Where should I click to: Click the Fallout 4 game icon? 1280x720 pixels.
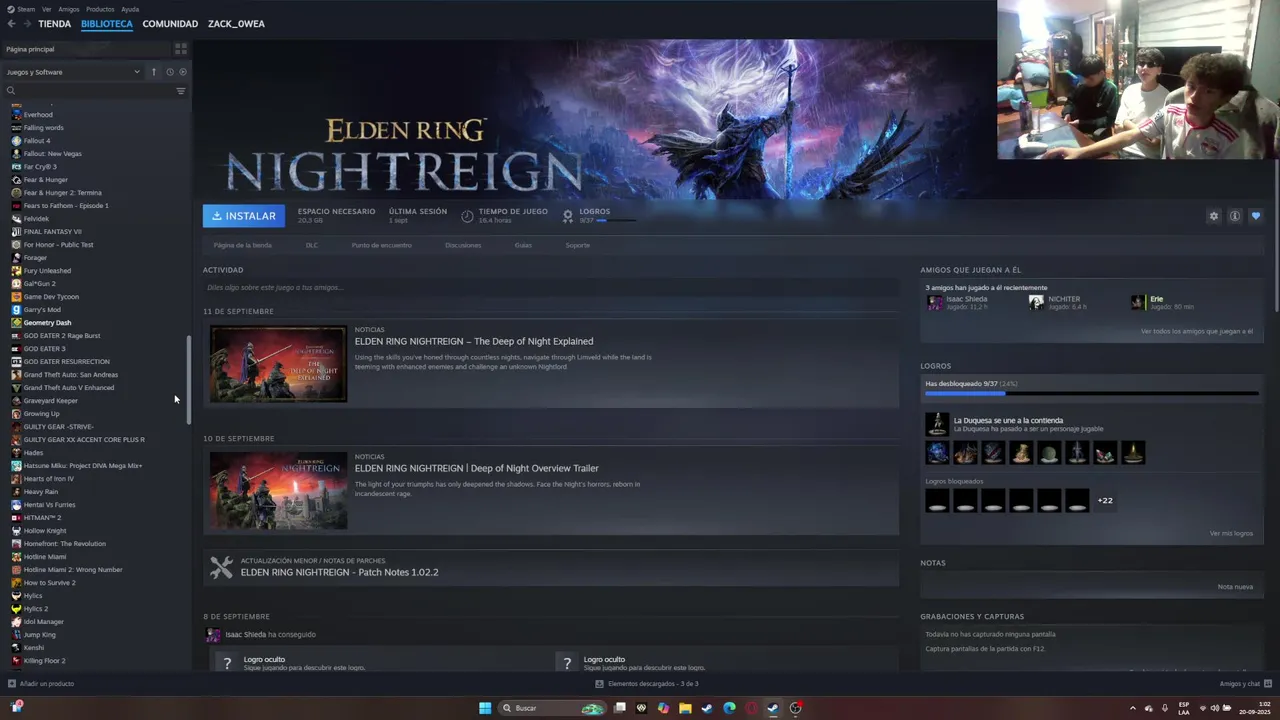[16, 141]
